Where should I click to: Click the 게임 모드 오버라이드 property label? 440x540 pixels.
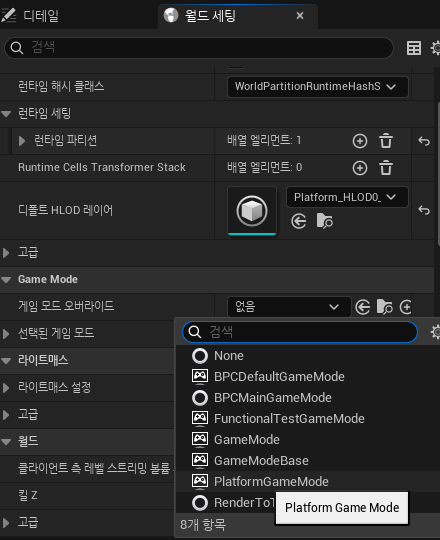pos(66,306)
